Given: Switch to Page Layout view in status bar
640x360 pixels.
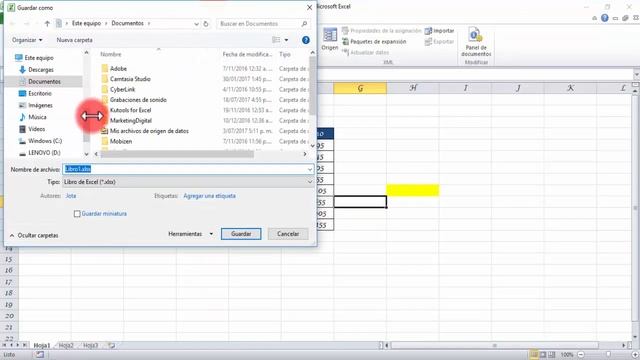Looking at the screenshot, I should [x=543, y=355].
